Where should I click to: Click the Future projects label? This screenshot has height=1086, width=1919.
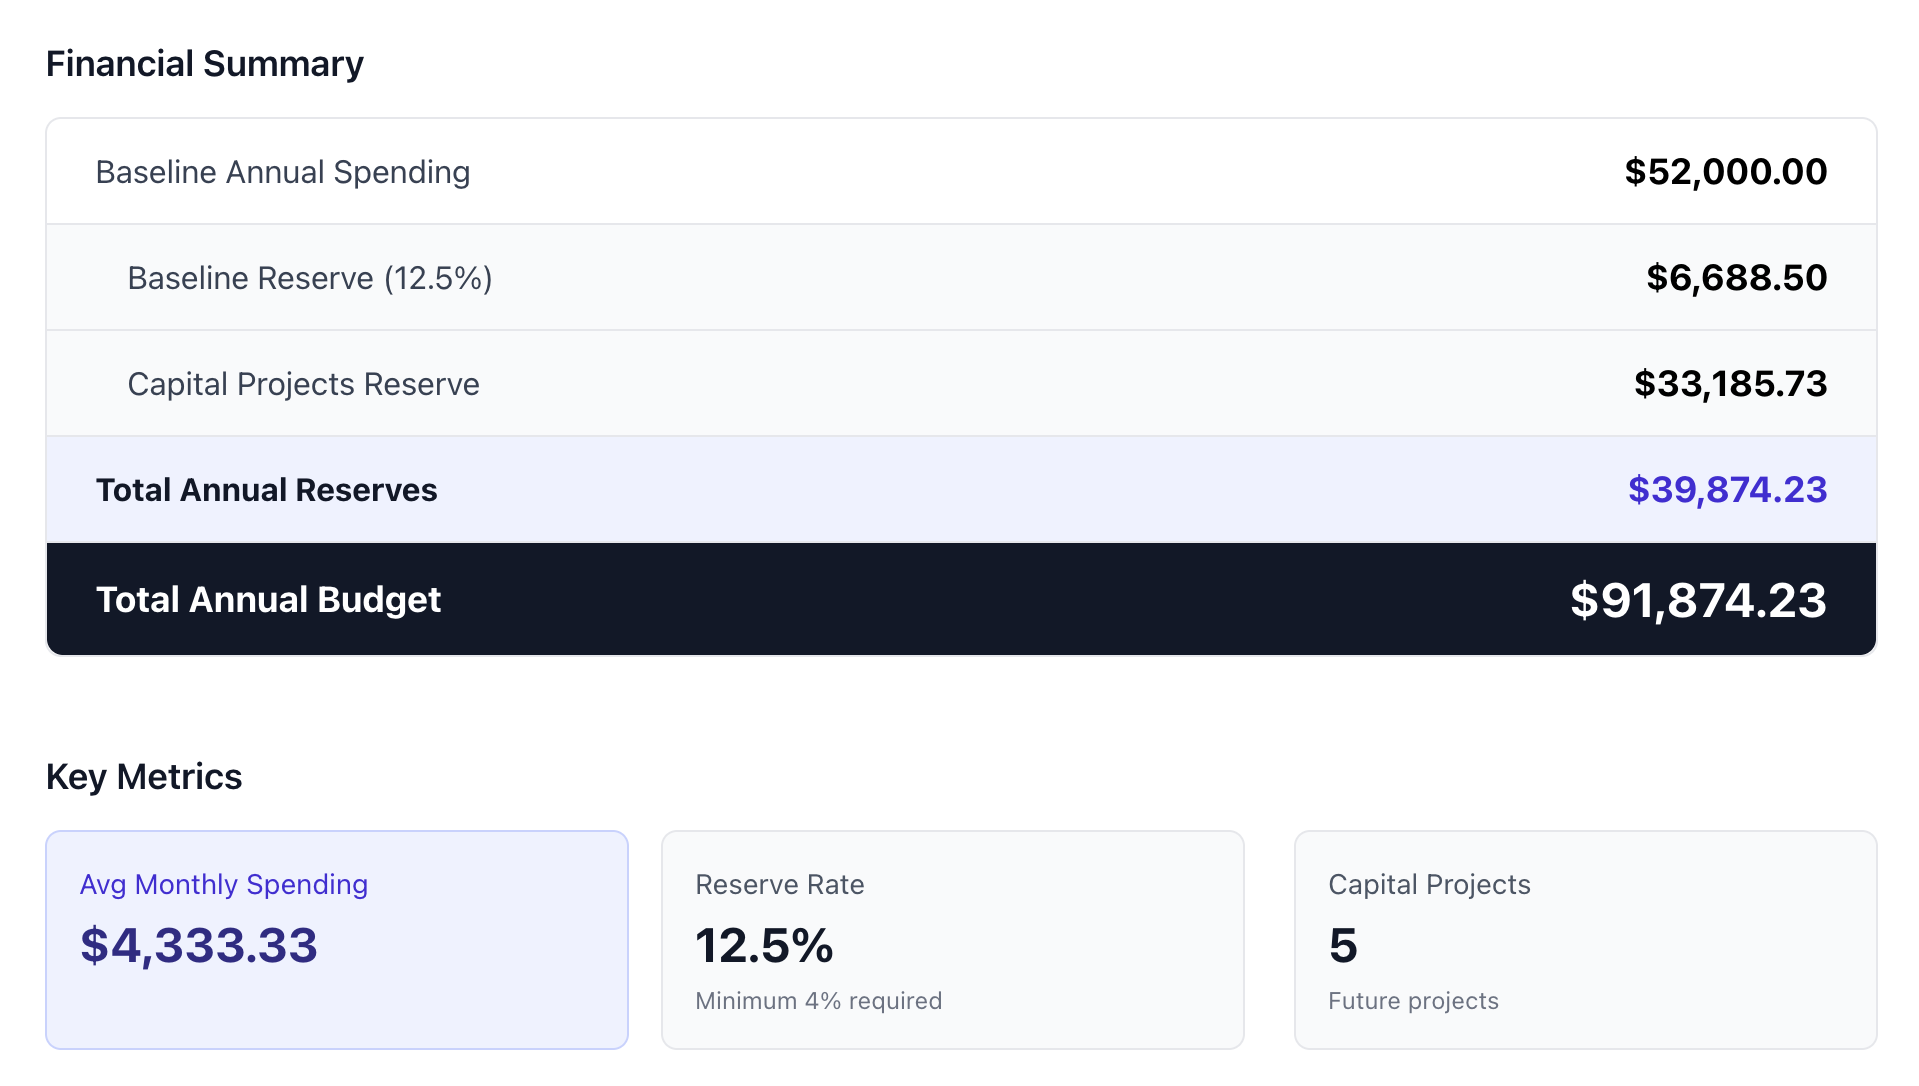[x=1413, y=1000]
